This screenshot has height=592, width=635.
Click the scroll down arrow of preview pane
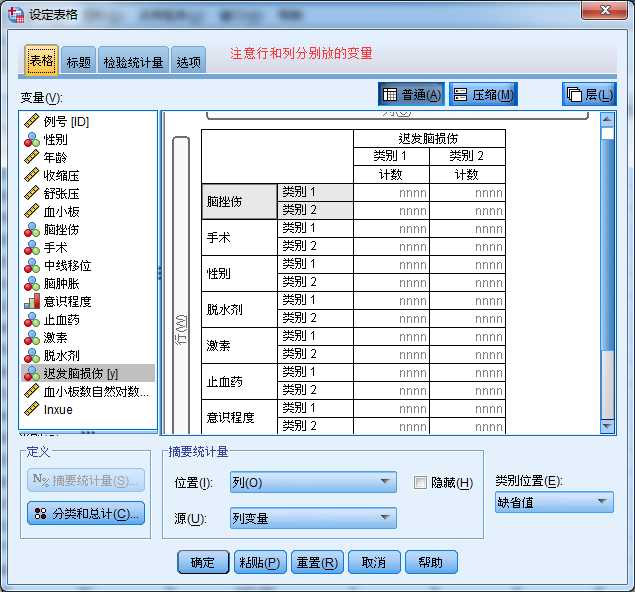tap(607, 425)
